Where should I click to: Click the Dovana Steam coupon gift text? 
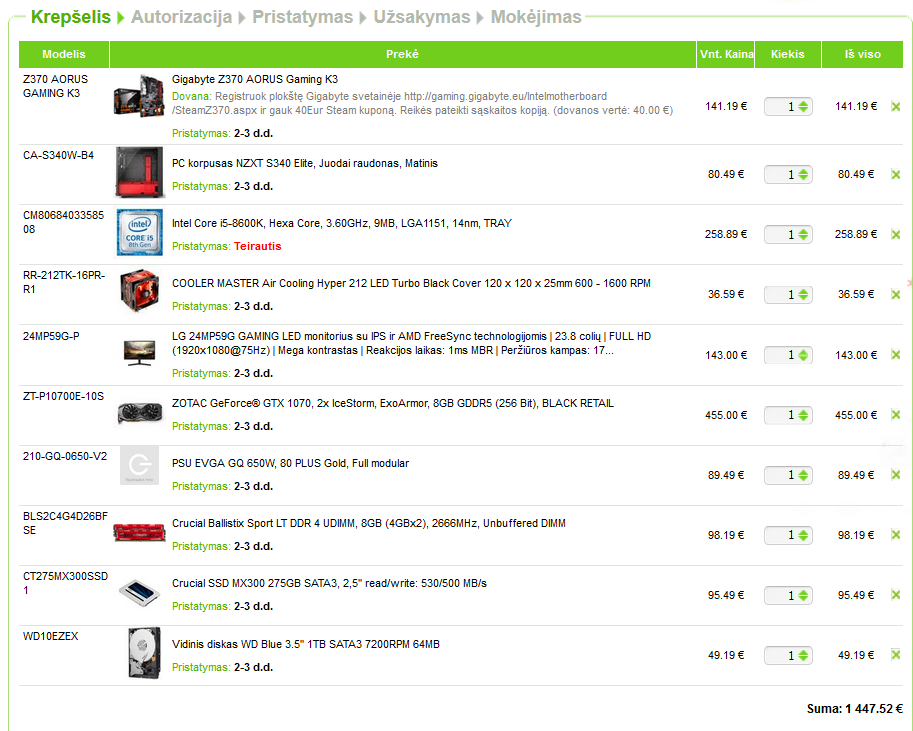[x=422, y=103]
